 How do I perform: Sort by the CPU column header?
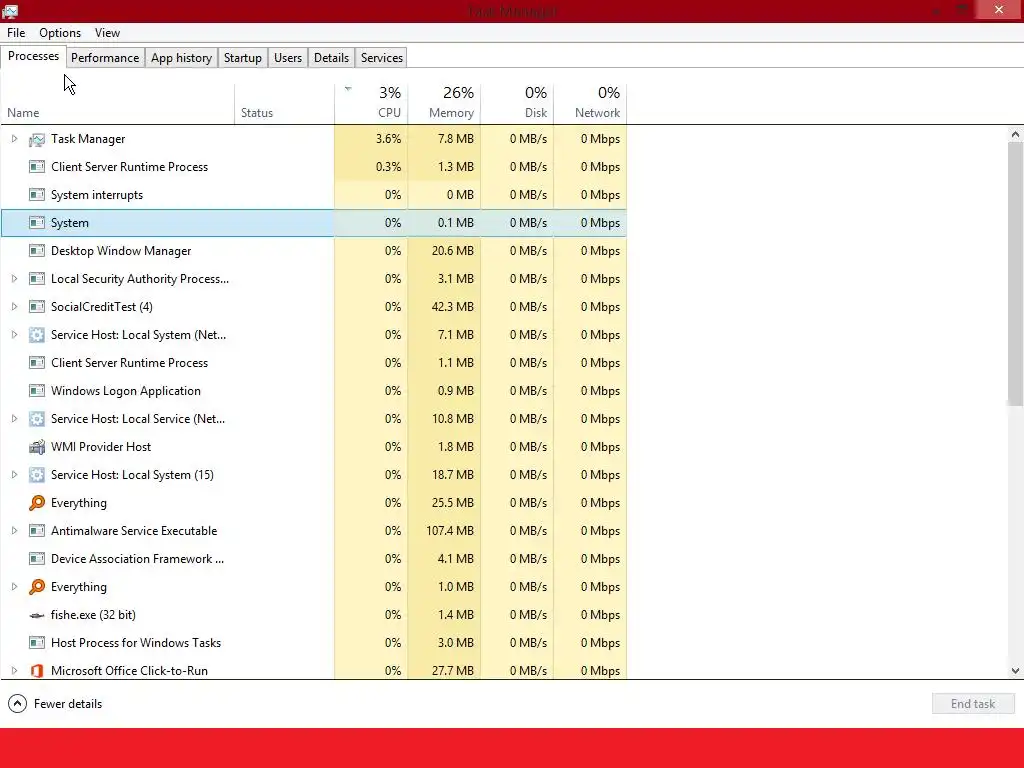371,103
